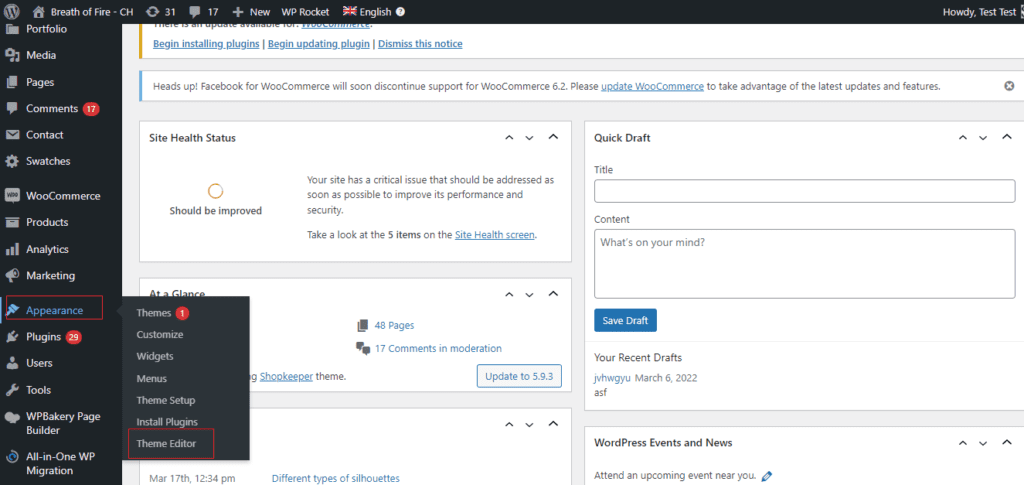The height and width of the screenshot is (485, 1024).
Task: Select Menus from Appearance submenu
Action: tap(152, 379)
